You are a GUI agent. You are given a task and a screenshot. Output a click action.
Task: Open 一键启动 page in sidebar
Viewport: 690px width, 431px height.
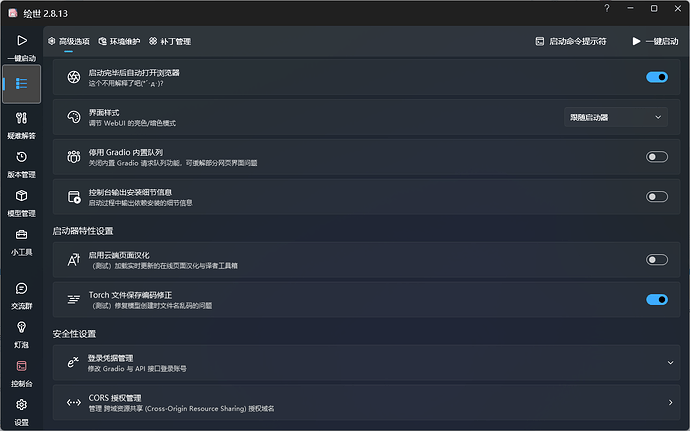coord(22,46)
